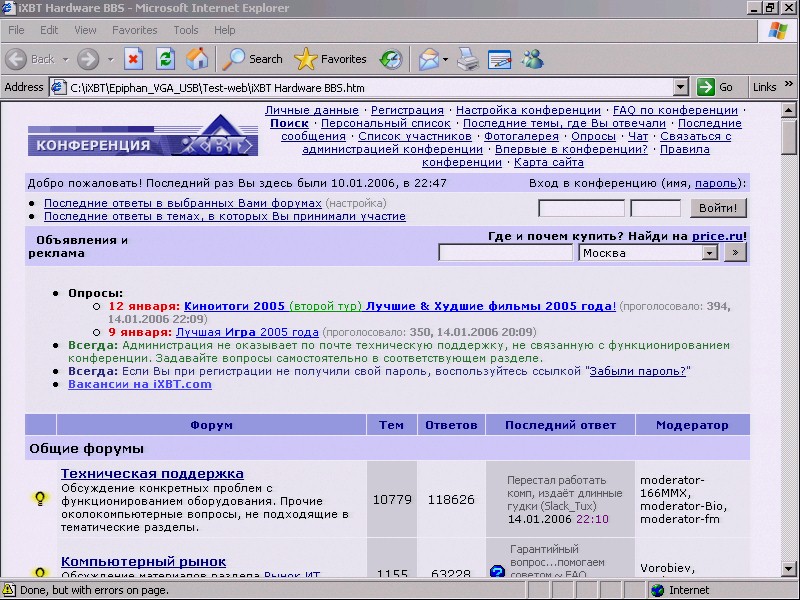Refresh the page with the toolbar icon
The width and height of the screenshot is (800, 600).
(x=165, y=59)
